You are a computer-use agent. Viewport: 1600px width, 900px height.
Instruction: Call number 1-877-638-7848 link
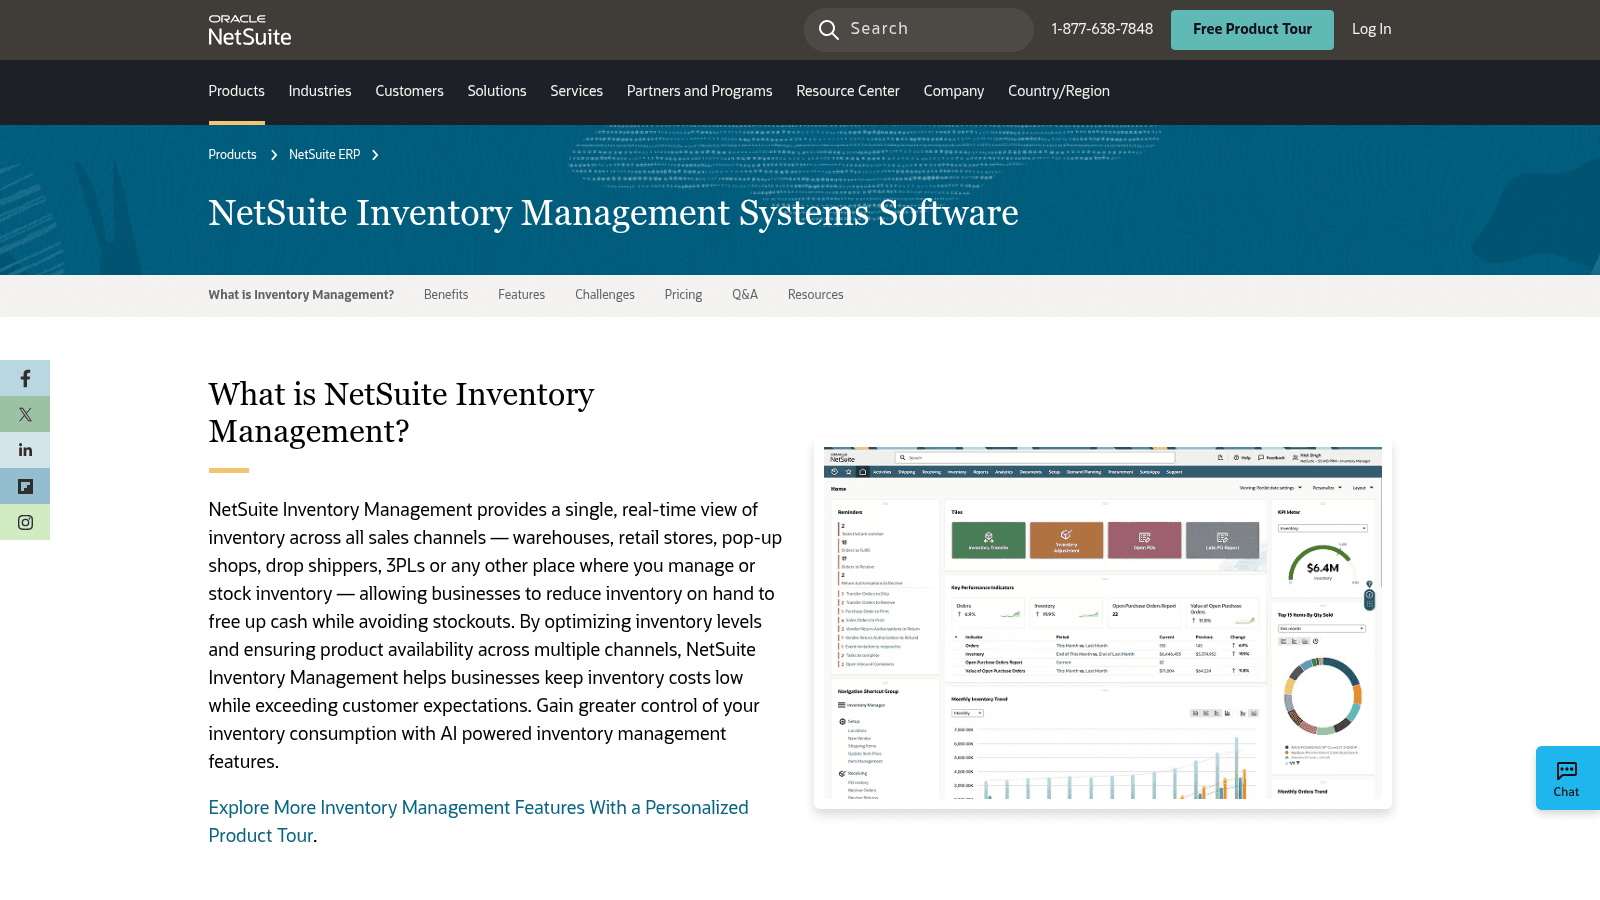click(1102, 29)
